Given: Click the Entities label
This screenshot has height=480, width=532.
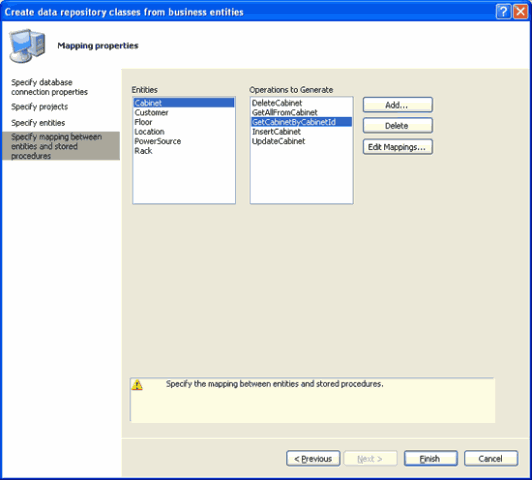Looking at the screenshot, I should tap(145, 90).
